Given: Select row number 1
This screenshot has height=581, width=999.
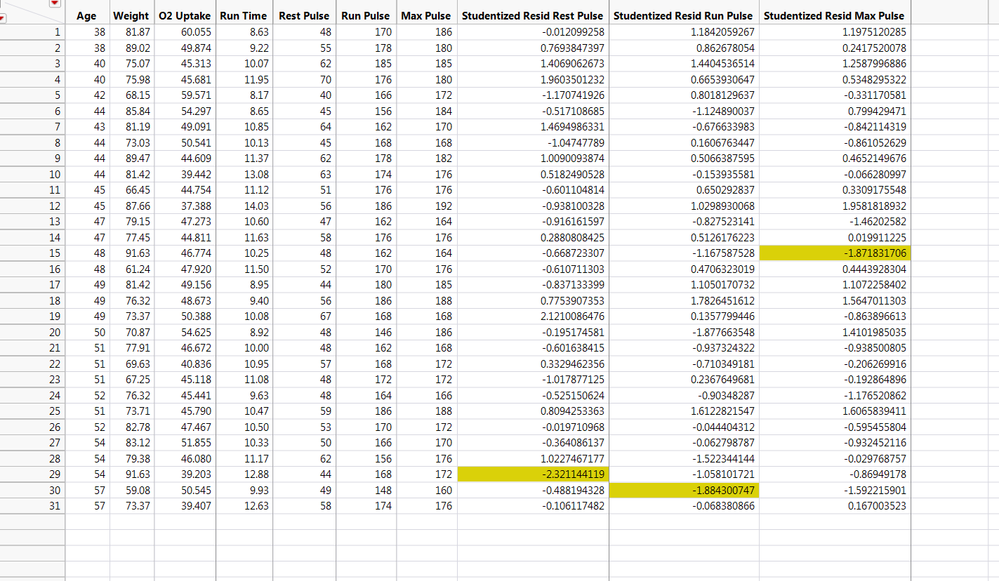Looking at the screenshot, I should [x=32, y=32].
